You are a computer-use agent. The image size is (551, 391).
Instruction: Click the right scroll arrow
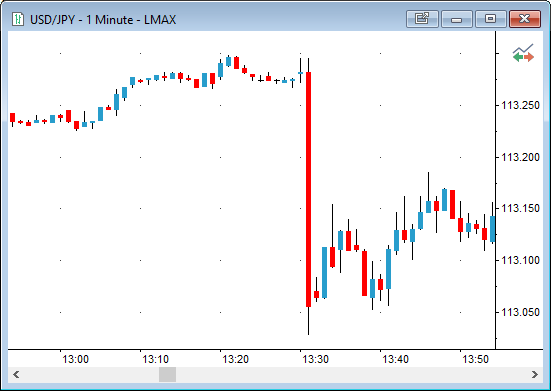tap(535, 374)
